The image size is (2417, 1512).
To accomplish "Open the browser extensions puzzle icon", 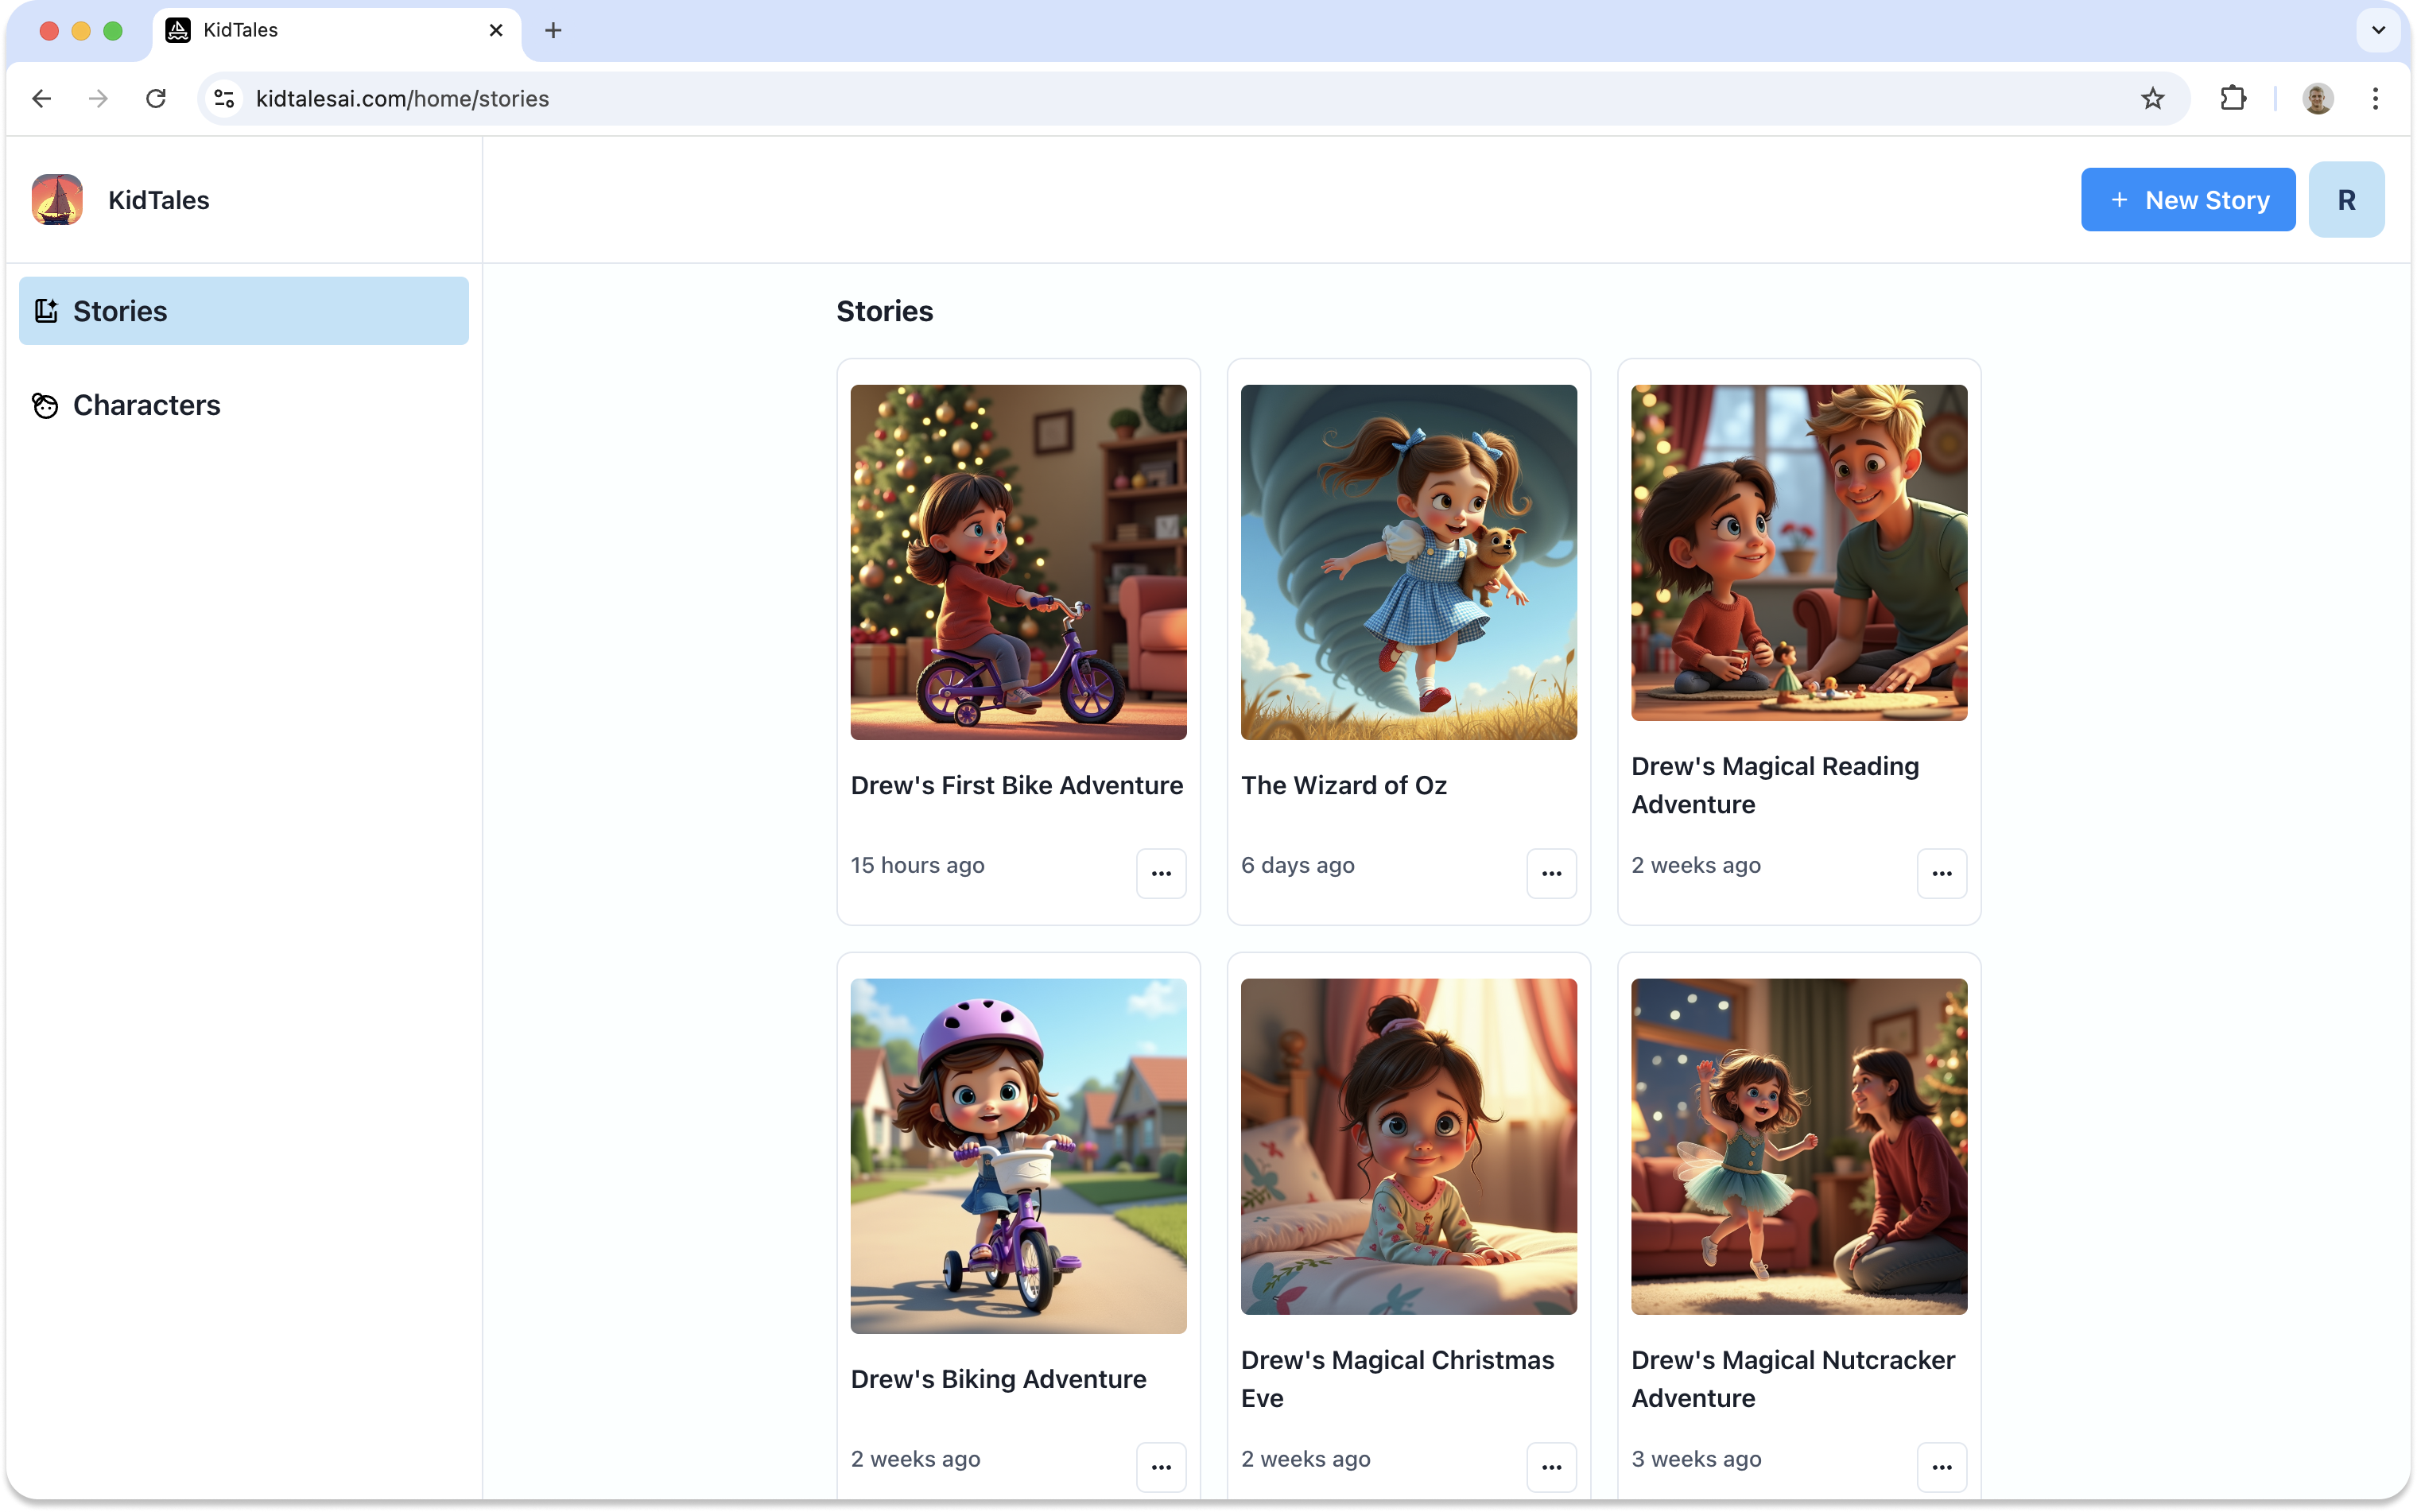I will tap(2232, 98).
